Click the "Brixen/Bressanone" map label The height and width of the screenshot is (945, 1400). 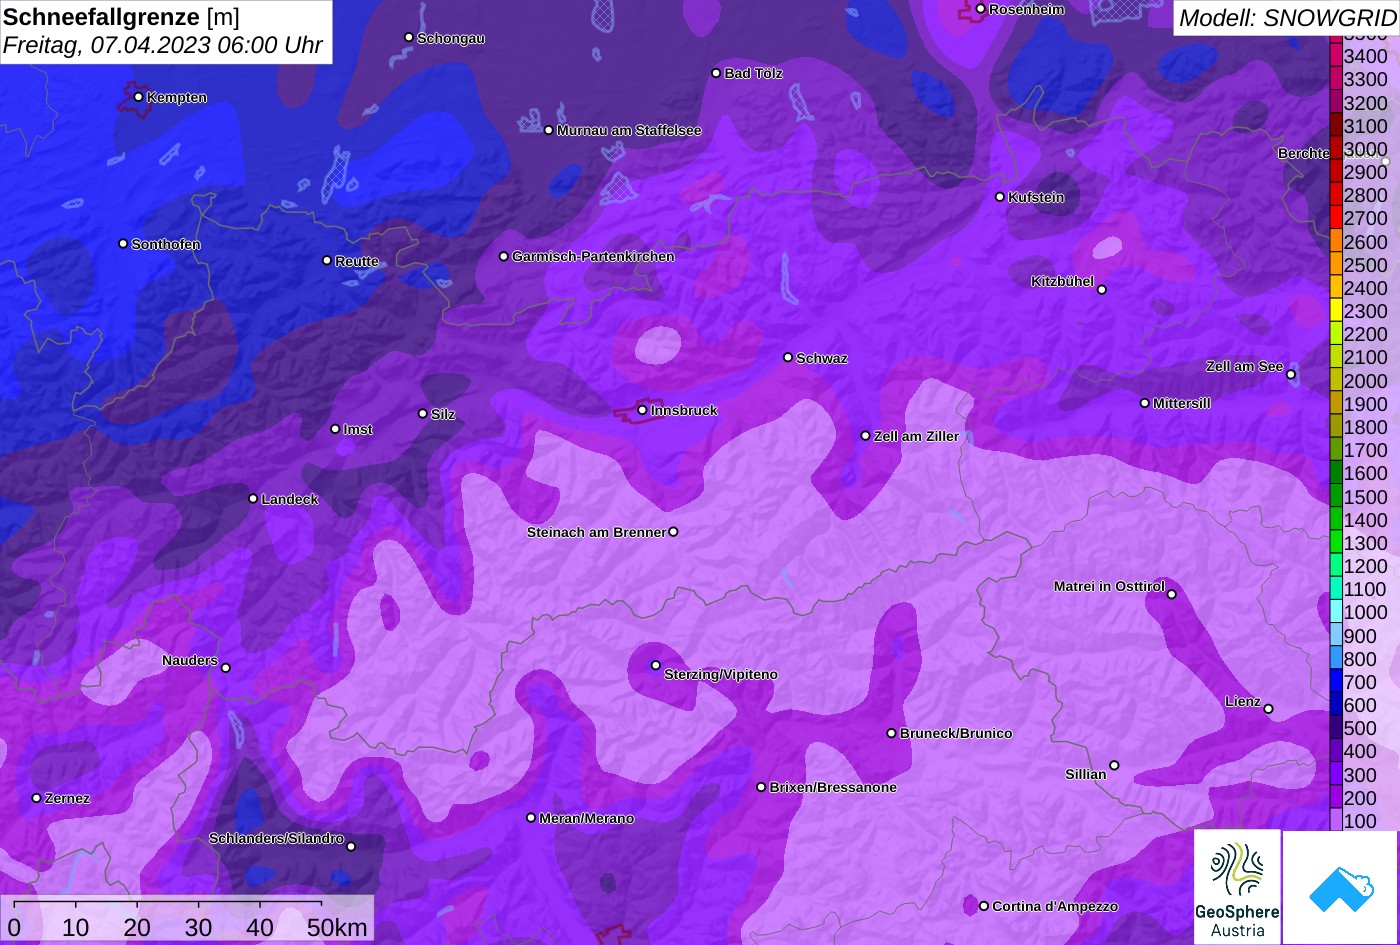click(x=833, y=788)
